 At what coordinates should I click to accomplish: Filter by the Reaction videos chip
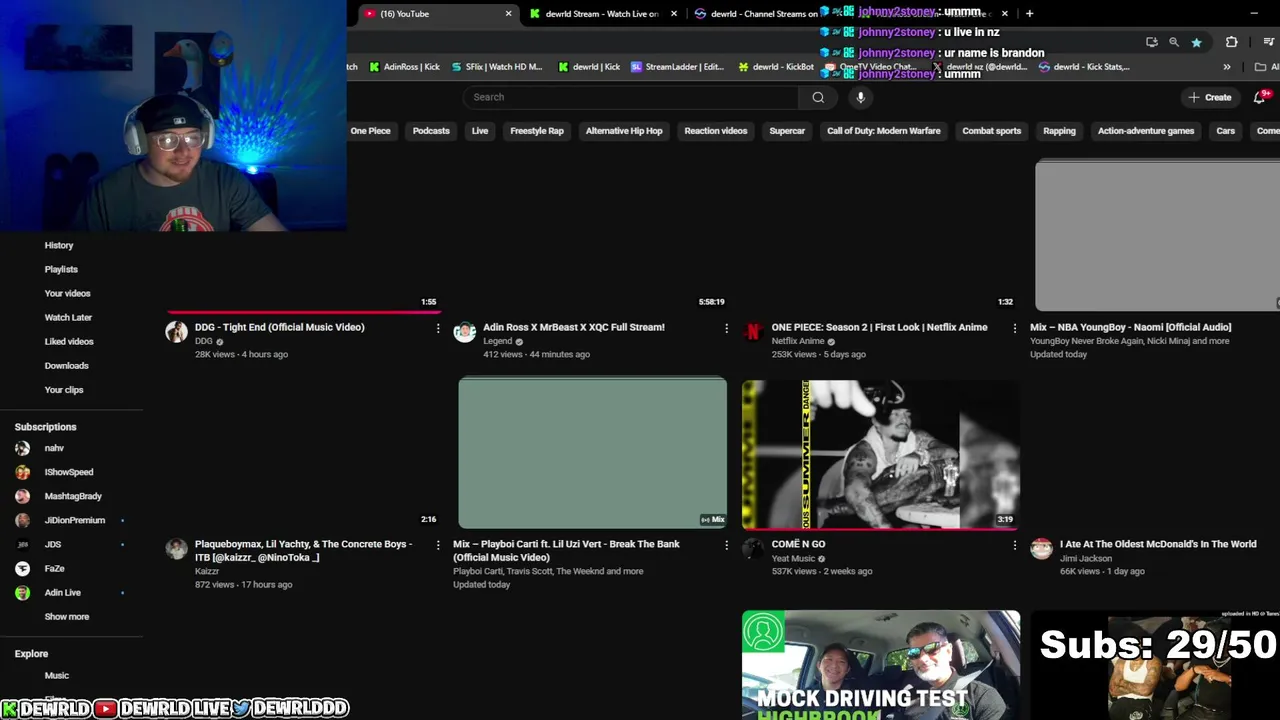[716, 131]
